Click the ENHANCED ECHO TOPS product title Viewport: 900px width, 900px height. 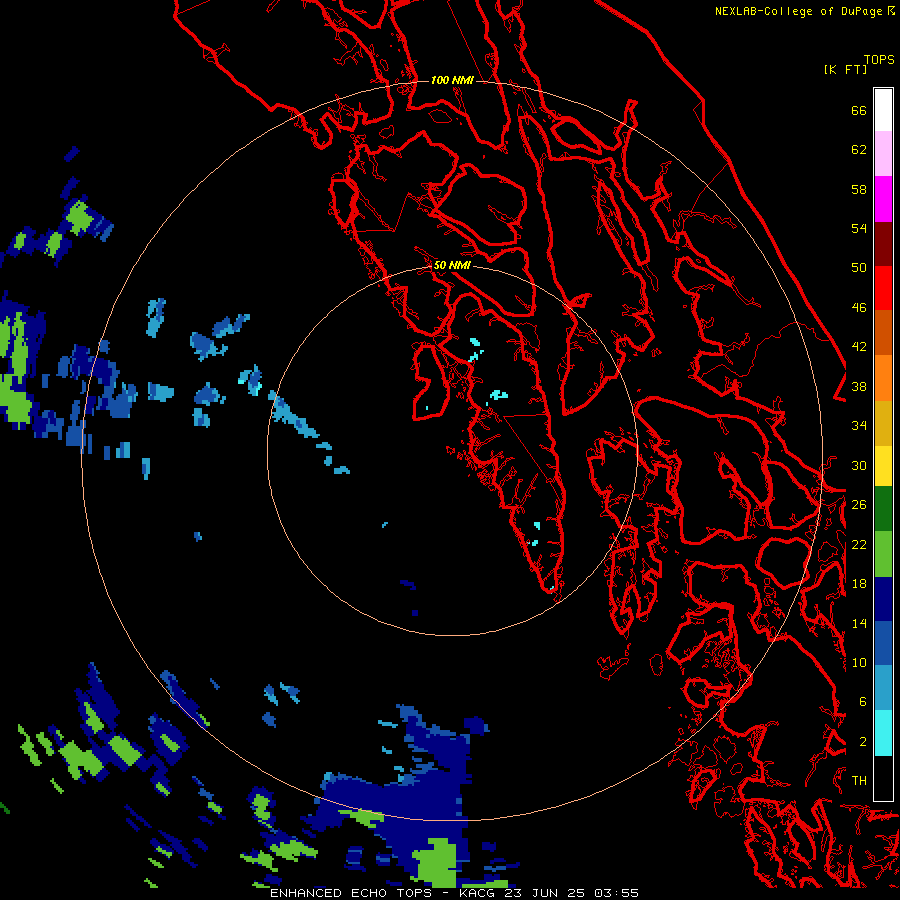(x=352, y=893)
